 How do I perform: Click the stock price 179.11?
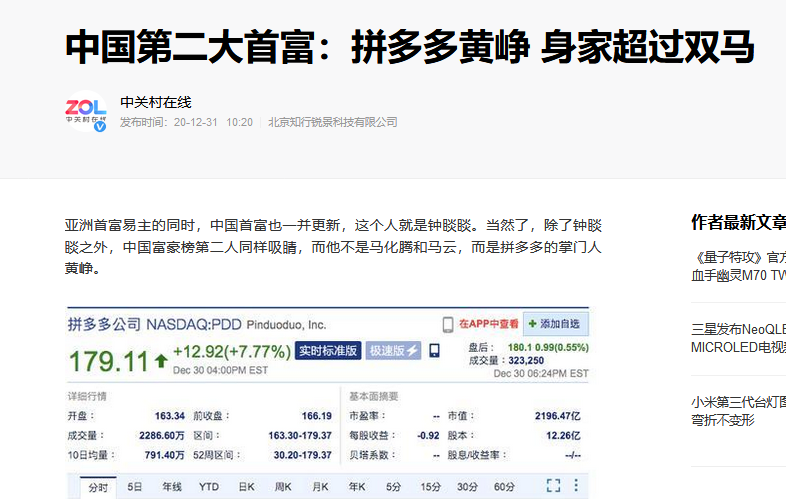[x=109, y=362]
